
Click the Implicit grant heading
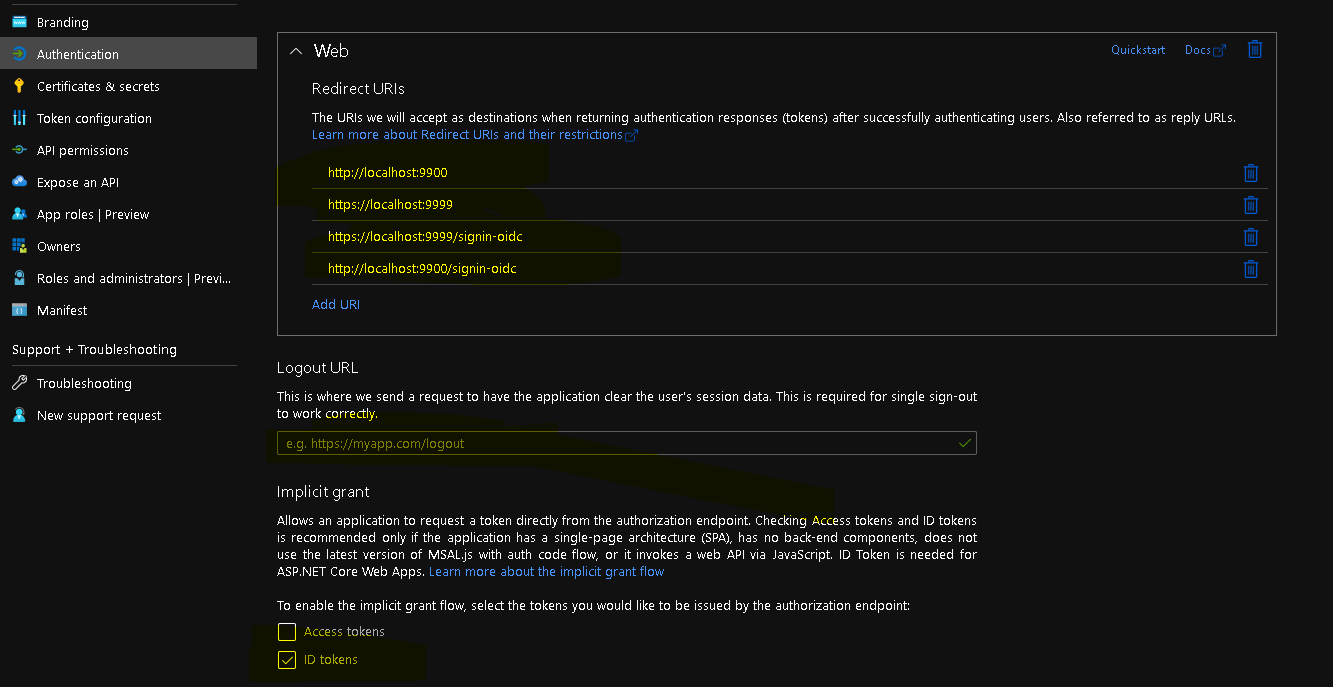323,492
